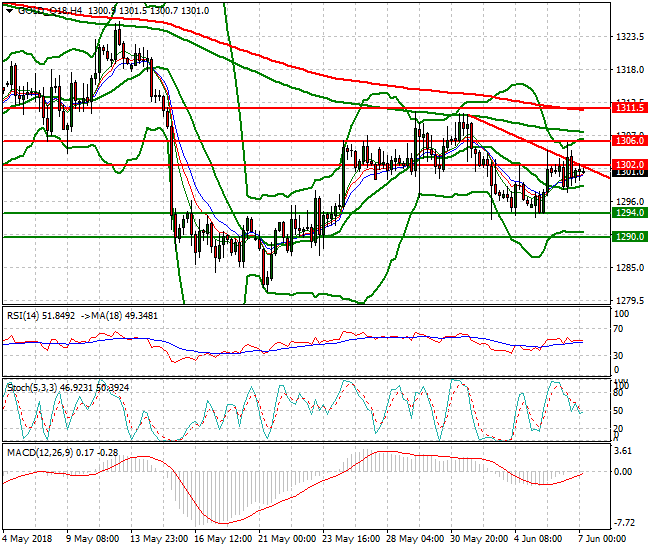The width and height of the screenshot is (650, 550).
Task: Click the 9 May 08:00 time label
Action: pyautogui.click(x=92, y=539)
